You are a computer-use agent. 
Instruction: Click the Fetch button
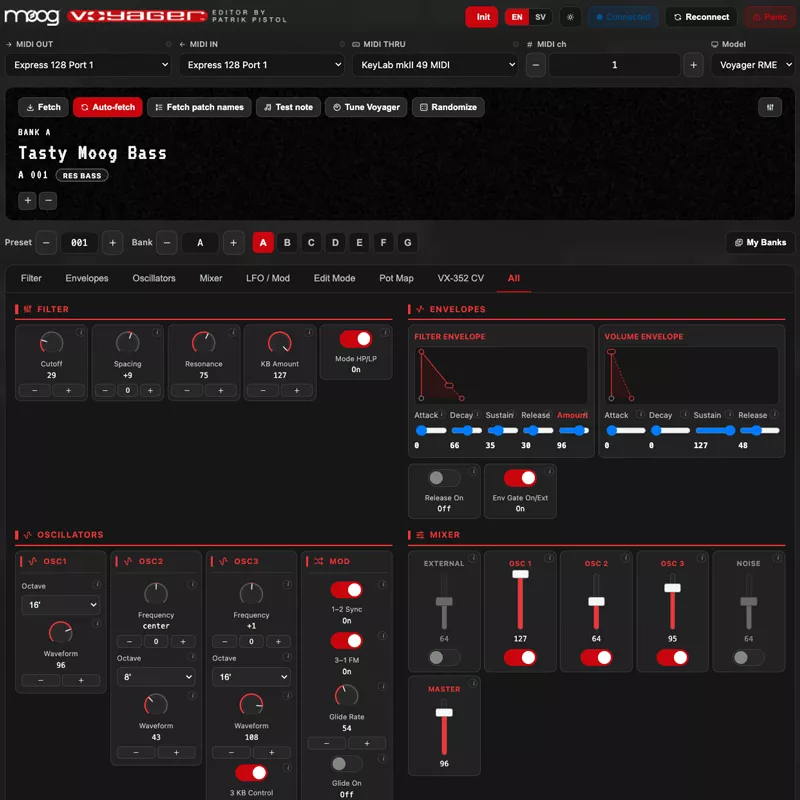[43, 107]
